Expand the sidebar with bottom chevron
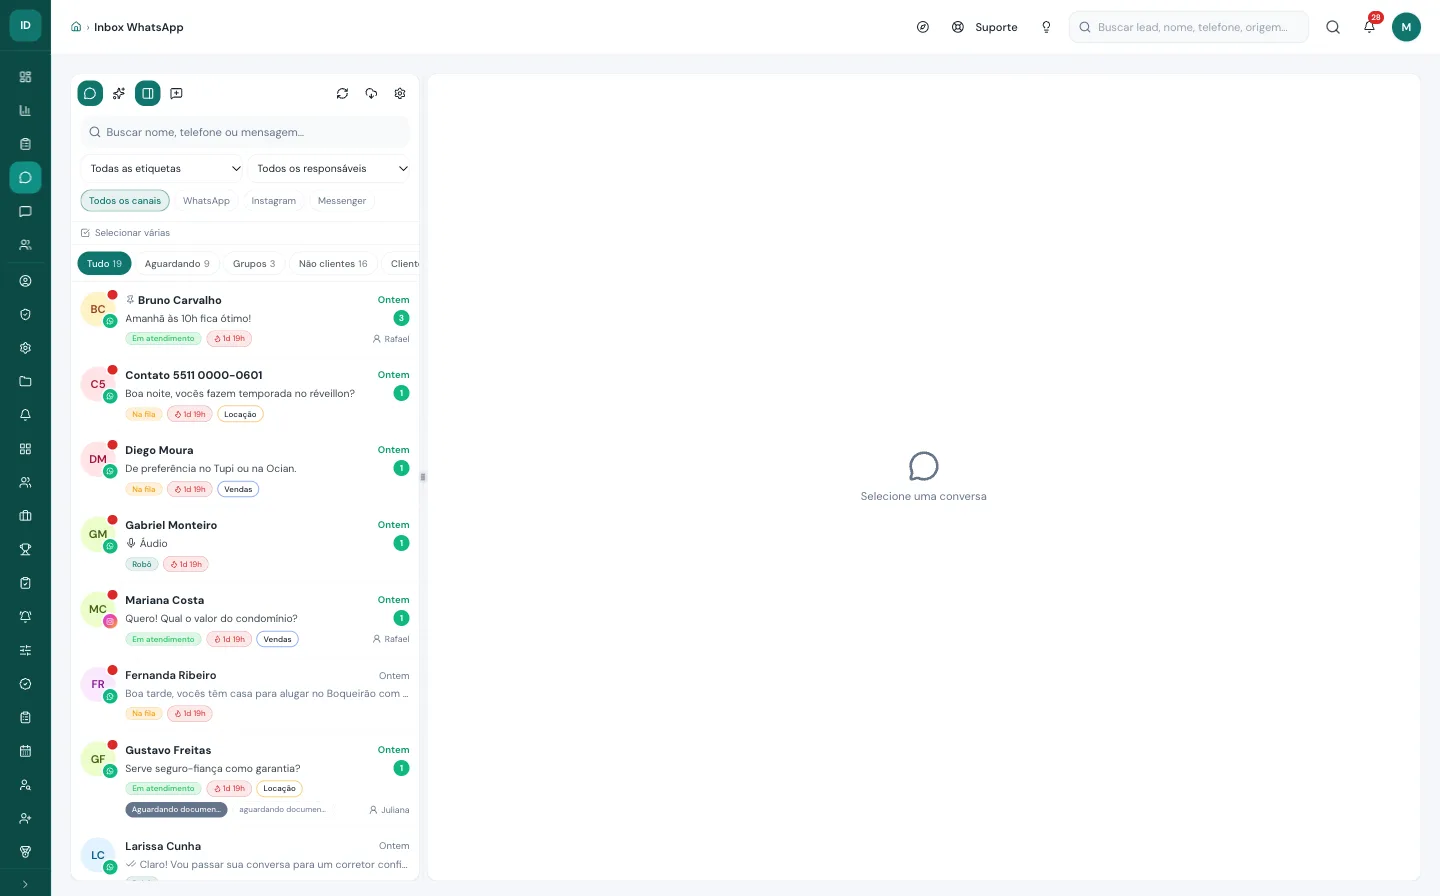 pos(25,884)
